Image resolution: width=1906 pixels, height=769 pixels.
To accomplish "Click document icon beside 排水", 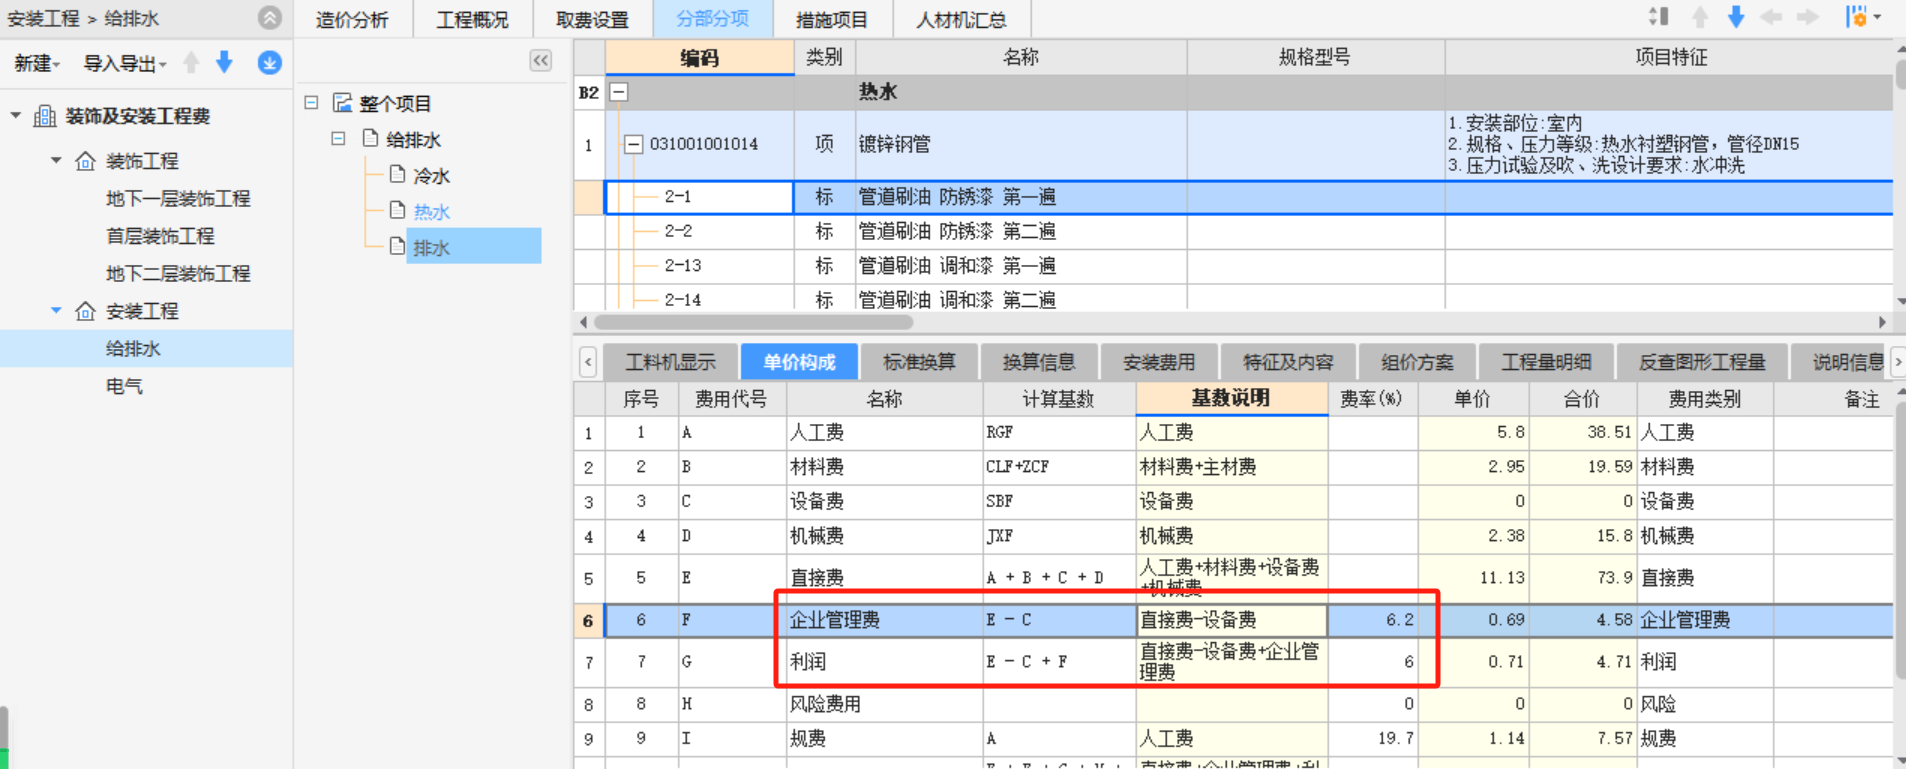I will pos(398,246).
